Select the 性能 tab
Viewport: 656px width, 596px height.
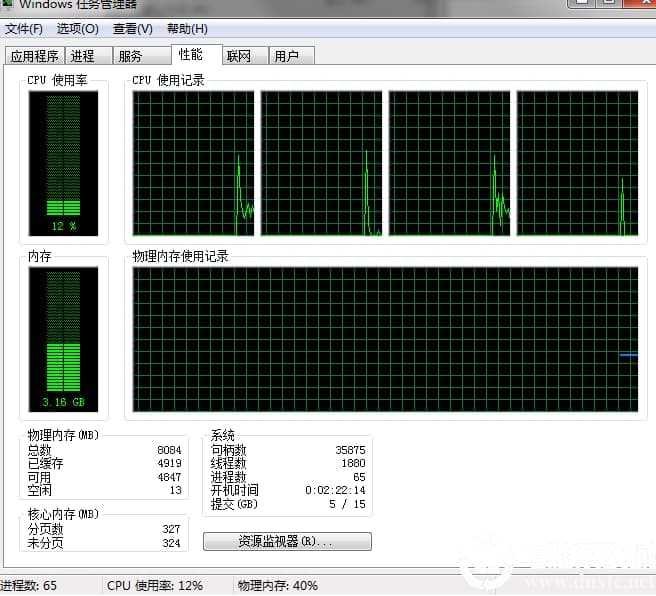[x=197, y=54]
